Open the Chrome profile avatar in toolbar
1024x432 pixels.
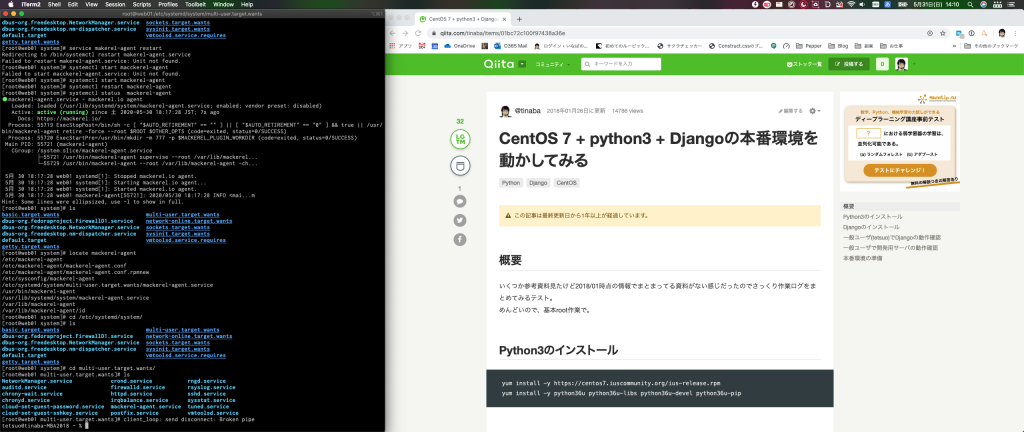1001,33
